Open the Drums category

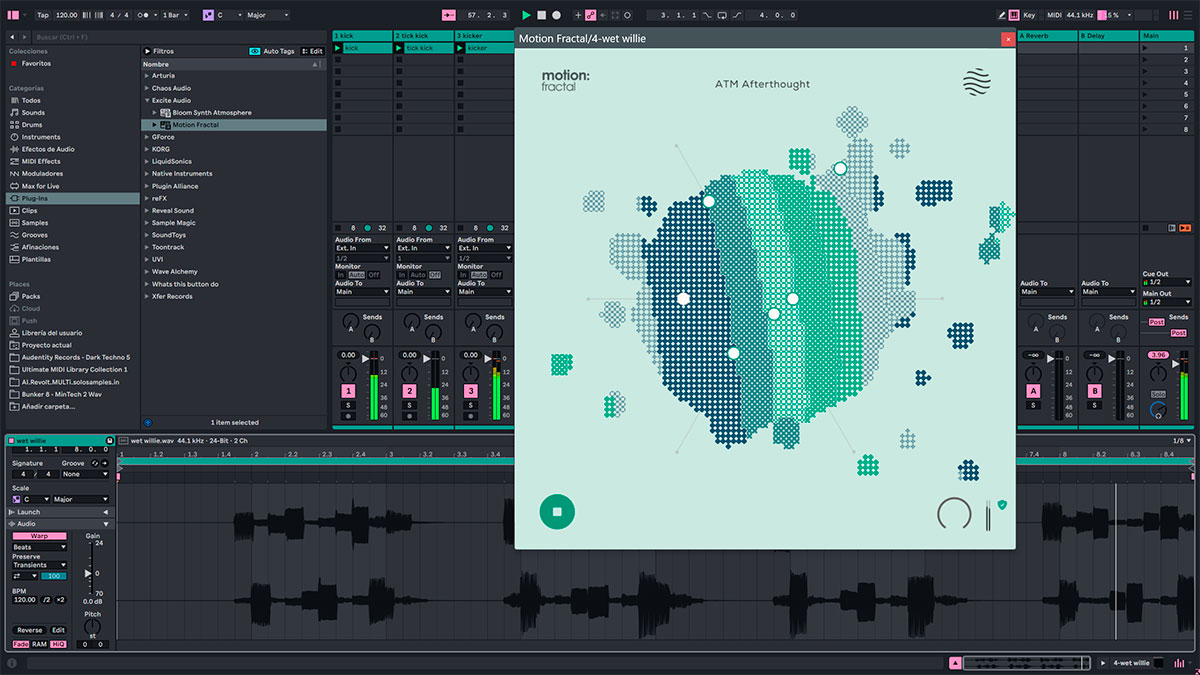[33, 124]
